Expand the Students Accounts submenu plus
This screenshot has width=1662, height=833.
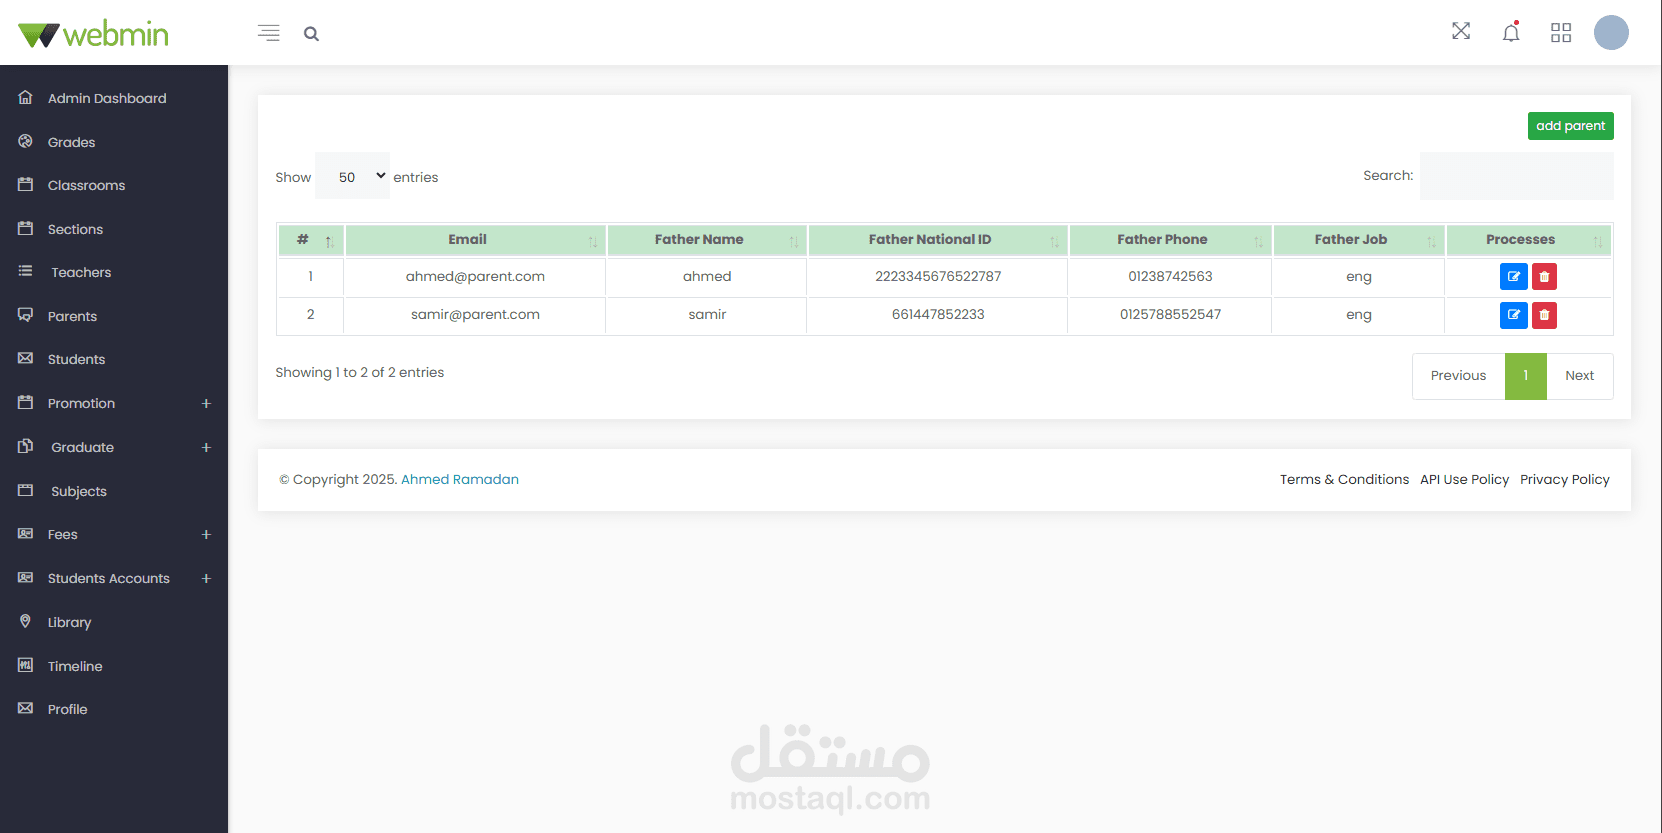(x=206, y=578)
